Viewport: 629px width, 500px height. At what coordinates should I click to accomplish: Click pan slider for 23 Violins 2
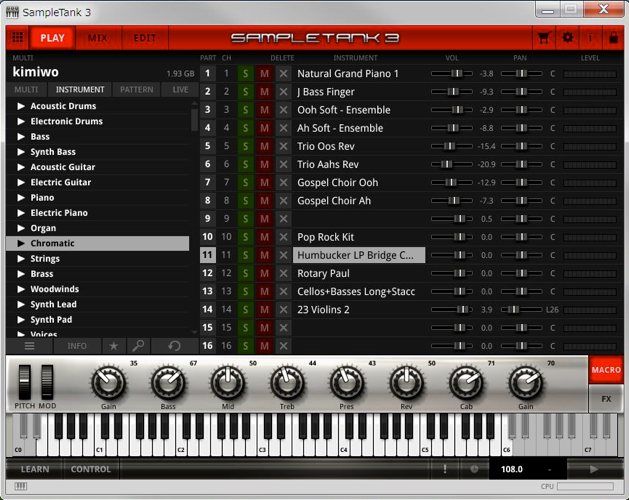pyautogui.click(x=521, y=310)
